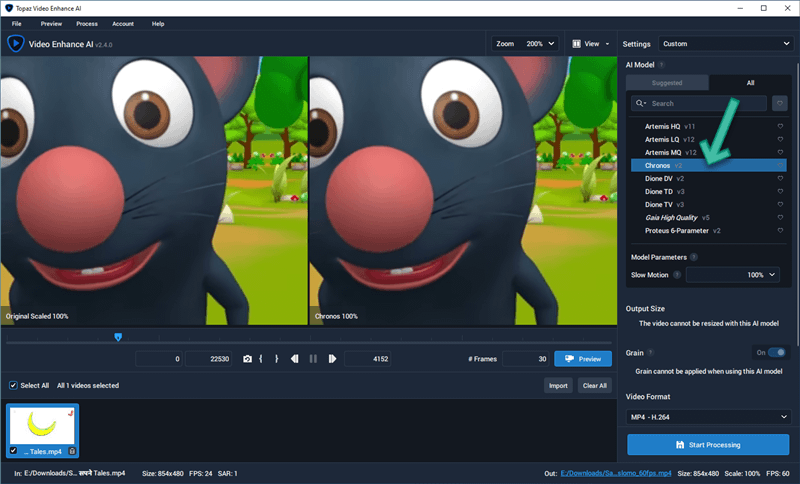This screenshot has height=484, width=800.
Task: Switch to the All models tab
Action: [x=750, y=83]
